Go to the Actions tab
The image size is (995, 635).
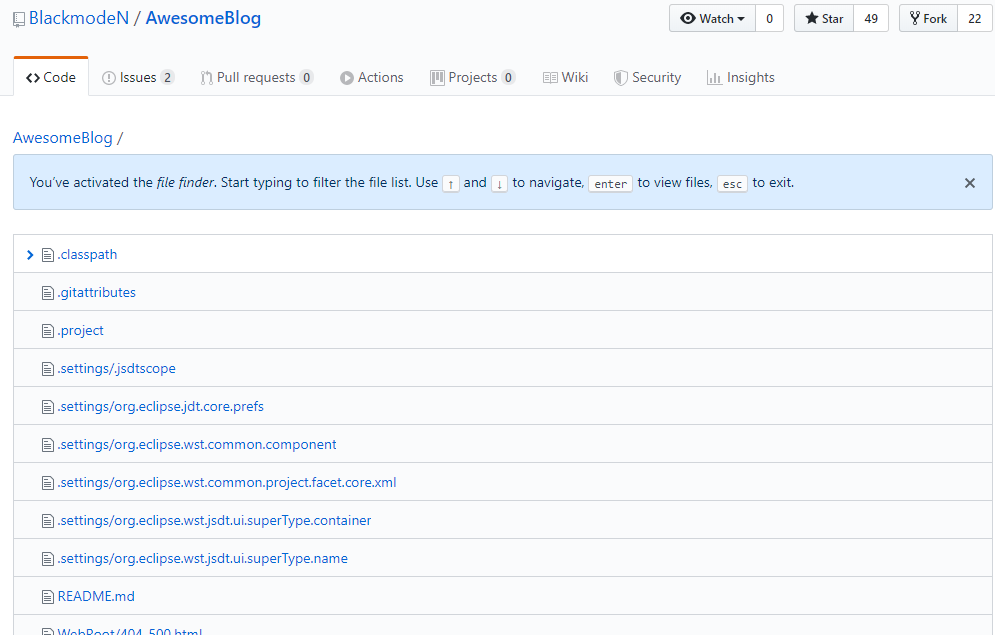[372, 77]
